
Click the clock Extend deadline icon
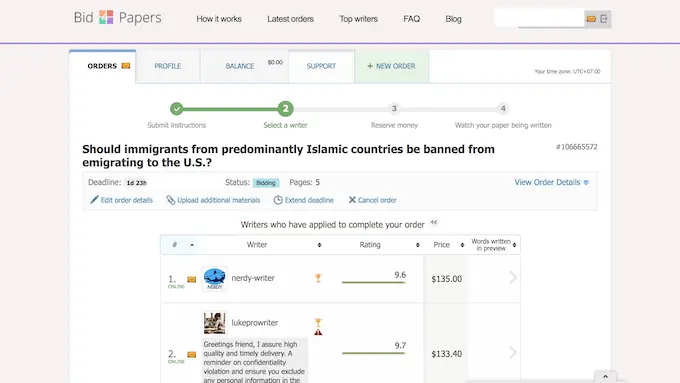[278, 200]
